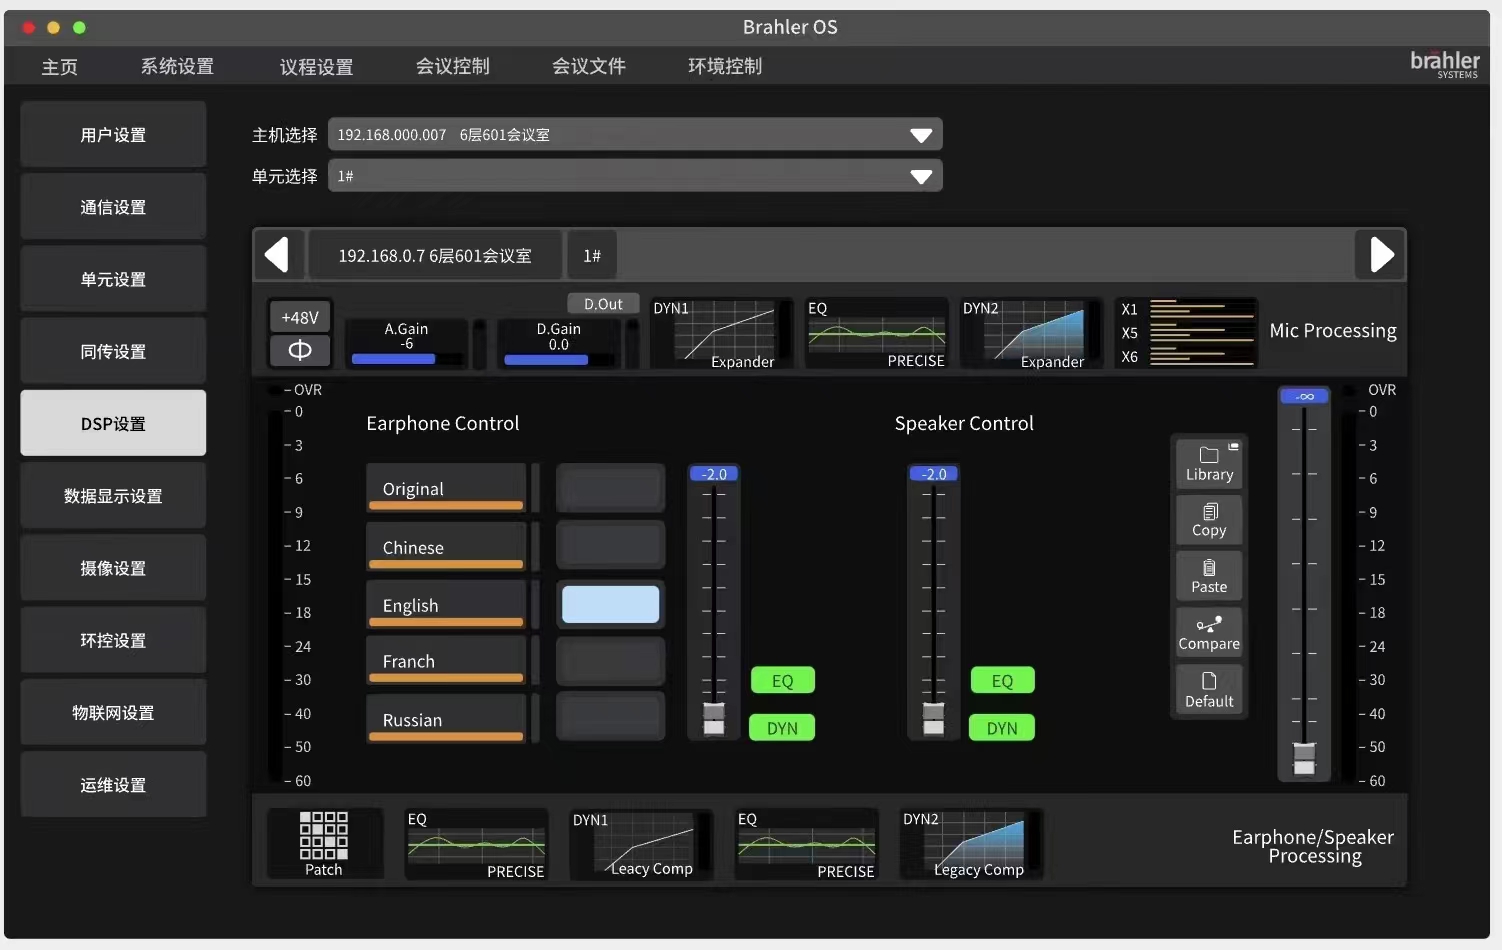Image resolution: width=1502 pixels, height=950 pixels.
Task: Open the second EQ PRECISE module in the bottom row
Action: [806, 844]
